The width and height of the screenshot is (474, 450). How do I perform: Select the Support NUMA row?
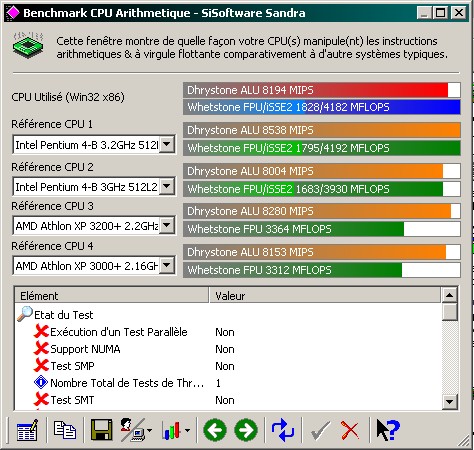coord(228,349)
